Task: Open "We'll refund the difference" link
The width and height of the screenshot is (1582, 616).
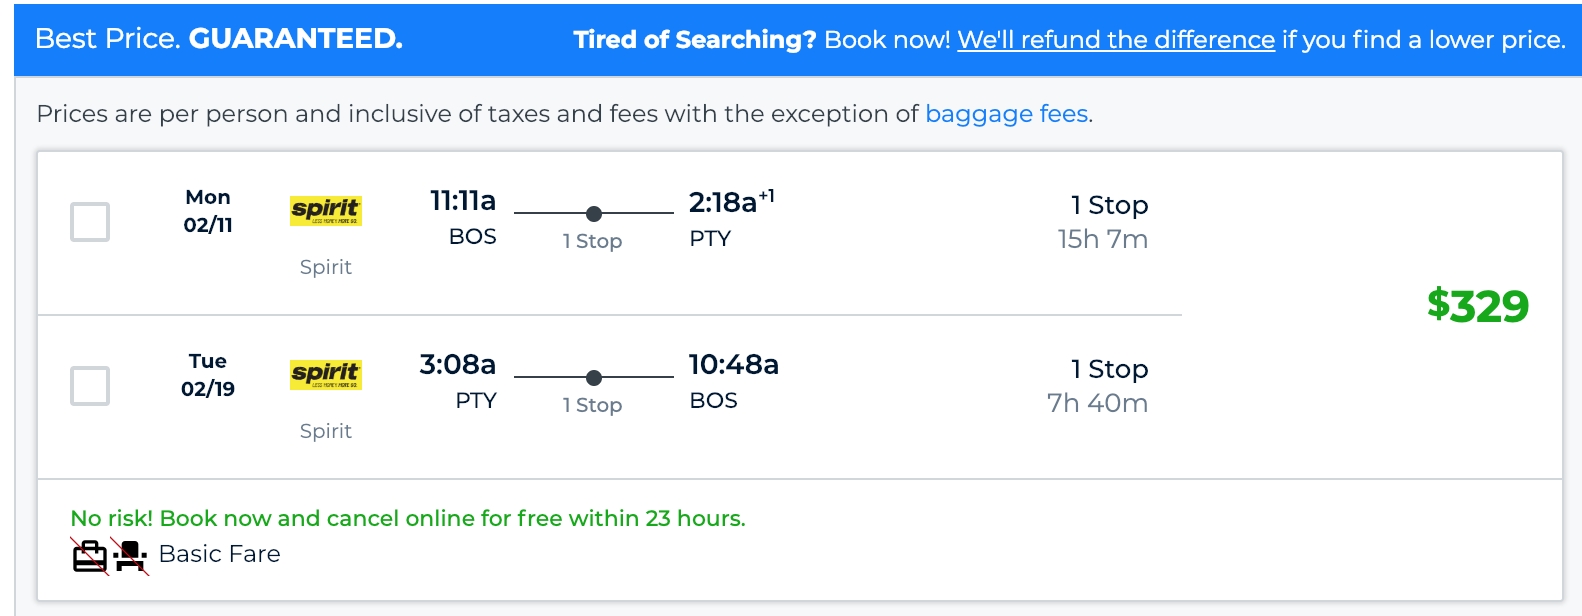Action: pos(1116,40)
